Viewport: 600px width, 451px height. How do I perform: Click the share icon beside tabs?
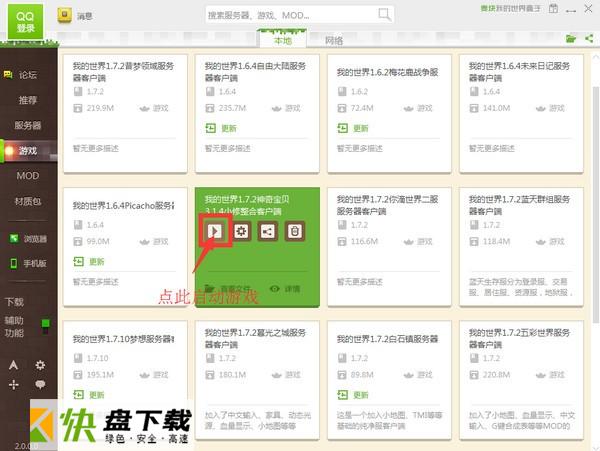click(x=589, y=38)
